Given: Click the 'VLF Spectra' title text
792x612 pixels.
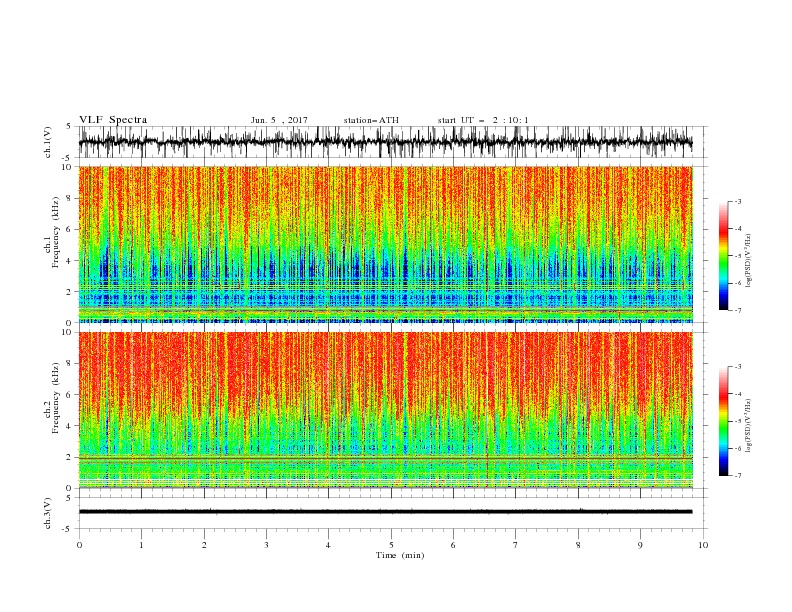Looking at the screenshot, I should 113,120.
